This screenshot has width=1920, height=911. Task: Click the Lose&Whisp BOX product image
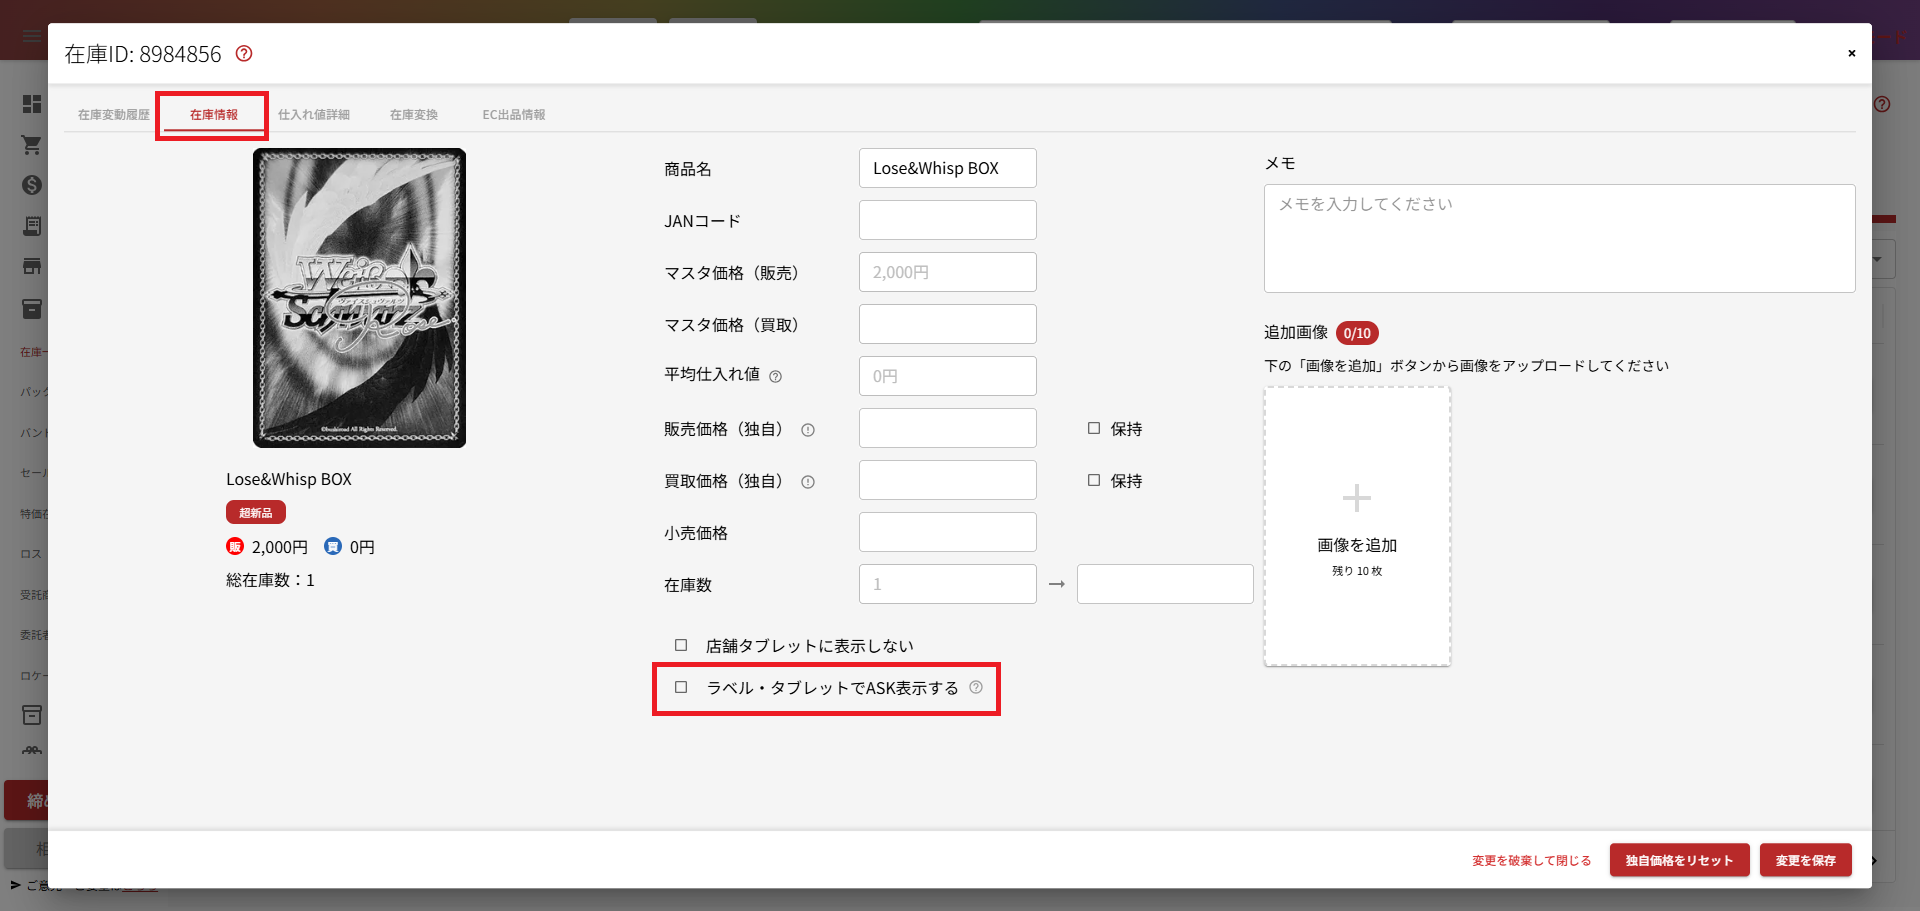tap(359, 298)
